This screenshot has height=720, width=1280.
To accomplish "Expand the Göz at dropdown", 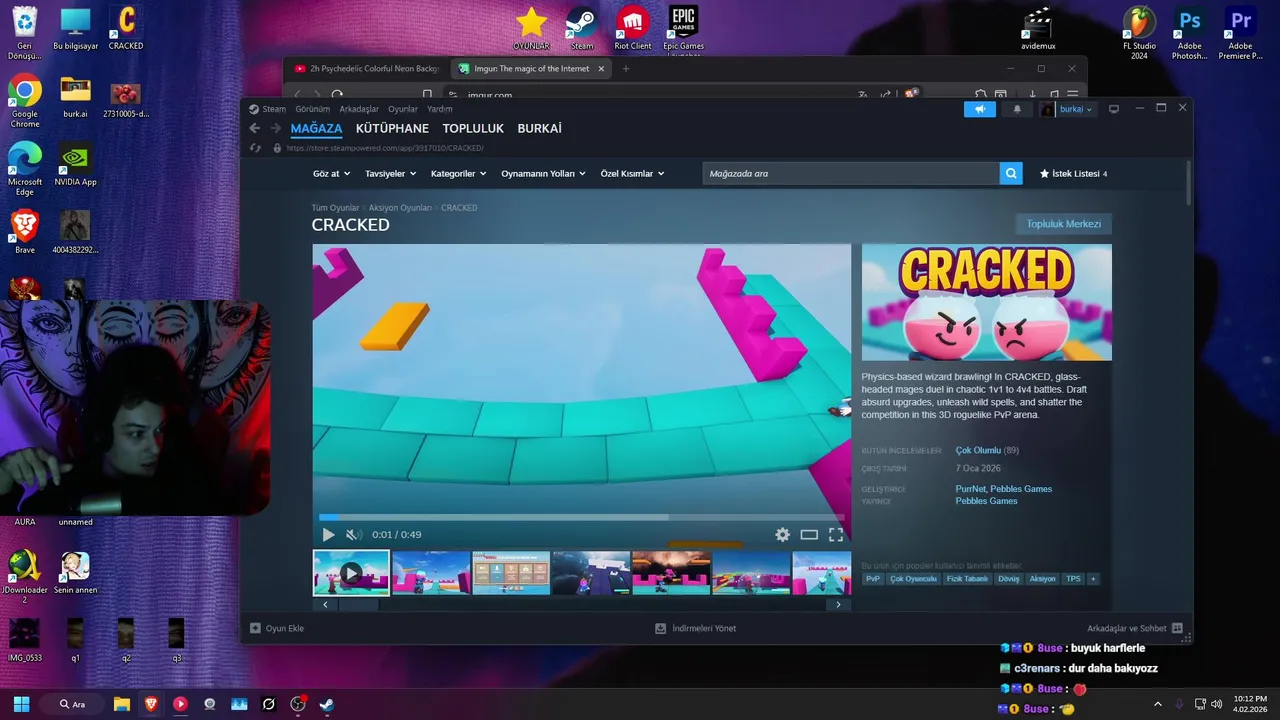I will (331, 174).
